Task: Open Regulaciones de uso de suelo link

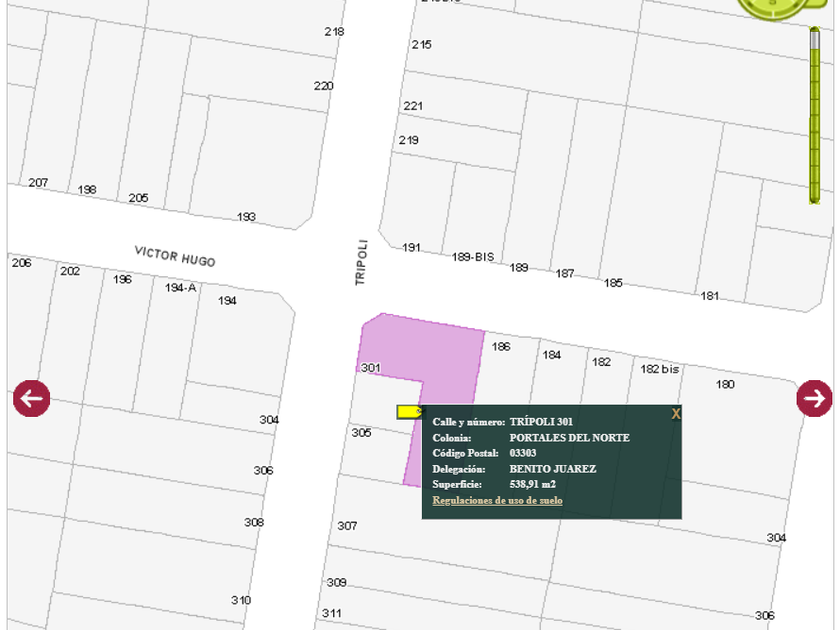Action: point(497,500)
